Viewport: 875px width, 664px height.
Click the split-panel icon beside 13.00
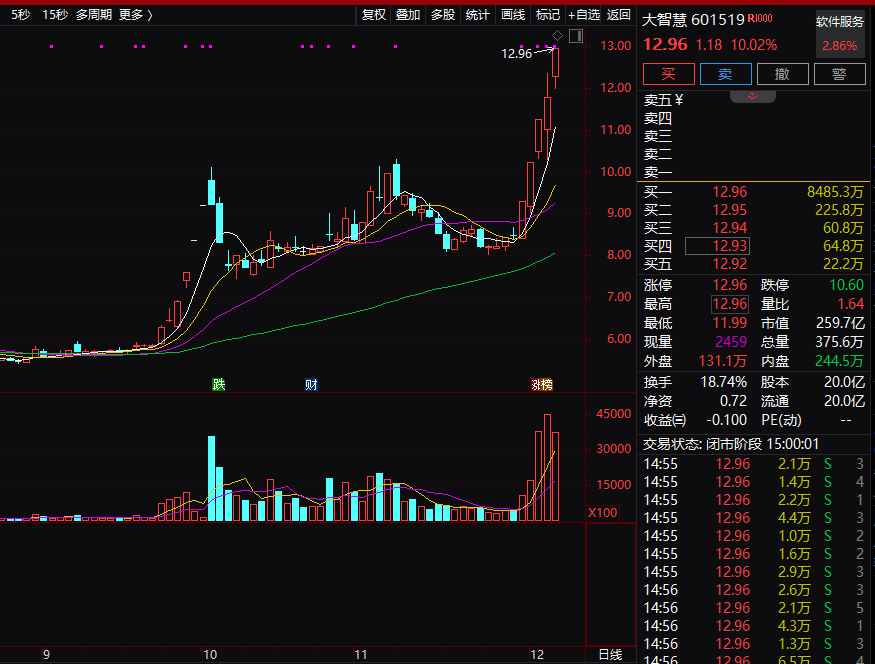click(575, 36)
